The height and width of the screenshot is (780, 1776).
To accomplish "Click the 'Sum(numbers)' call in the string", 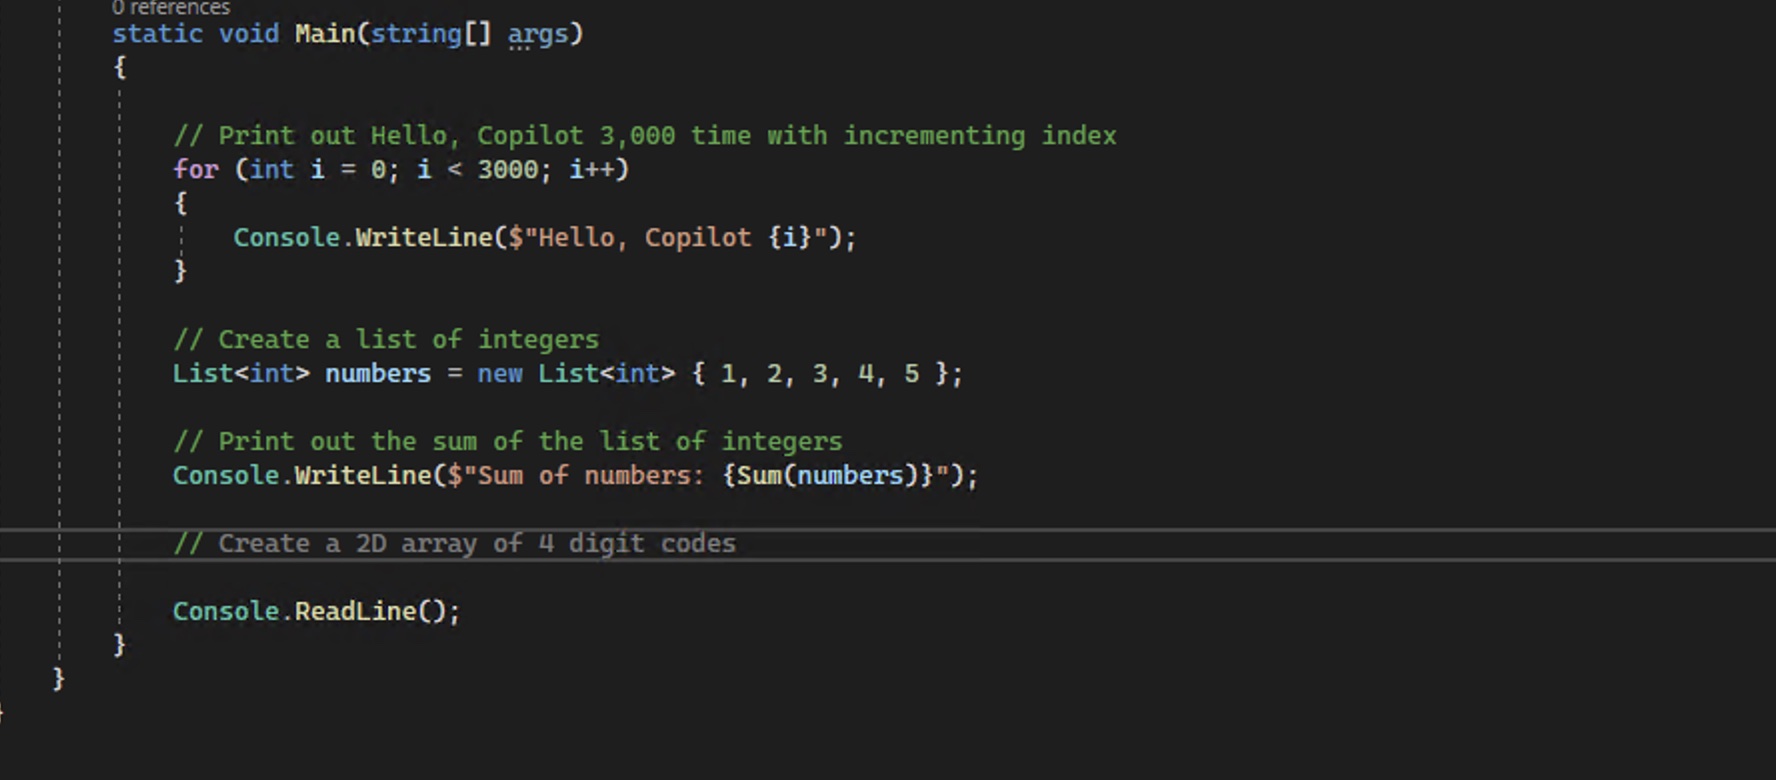I will [x=828, y=476].
